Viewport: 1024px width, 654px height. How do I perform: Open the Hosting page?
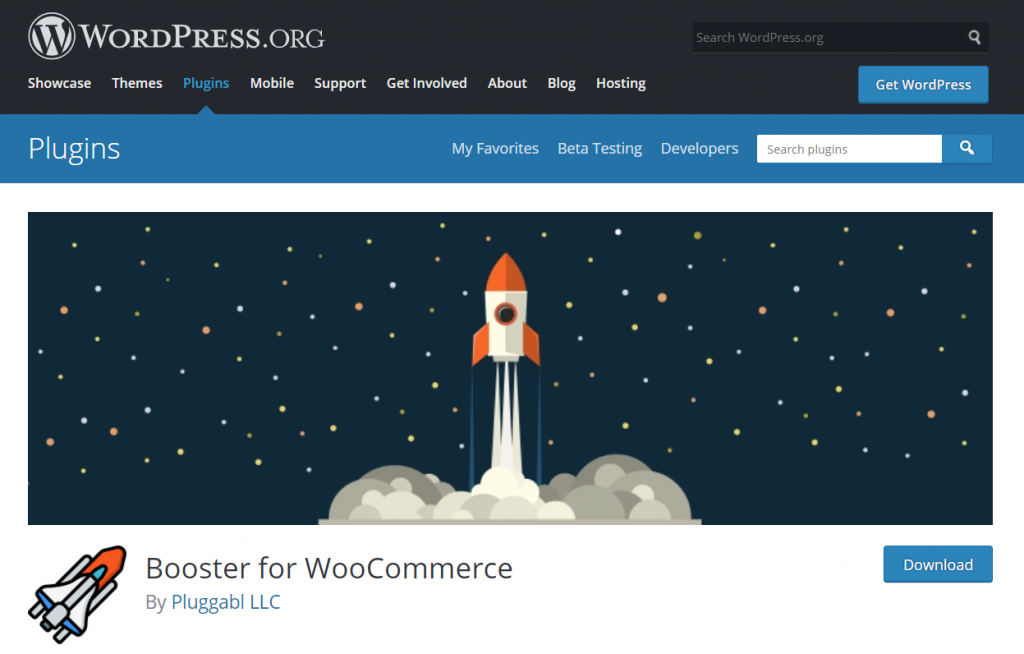[621, 83]
